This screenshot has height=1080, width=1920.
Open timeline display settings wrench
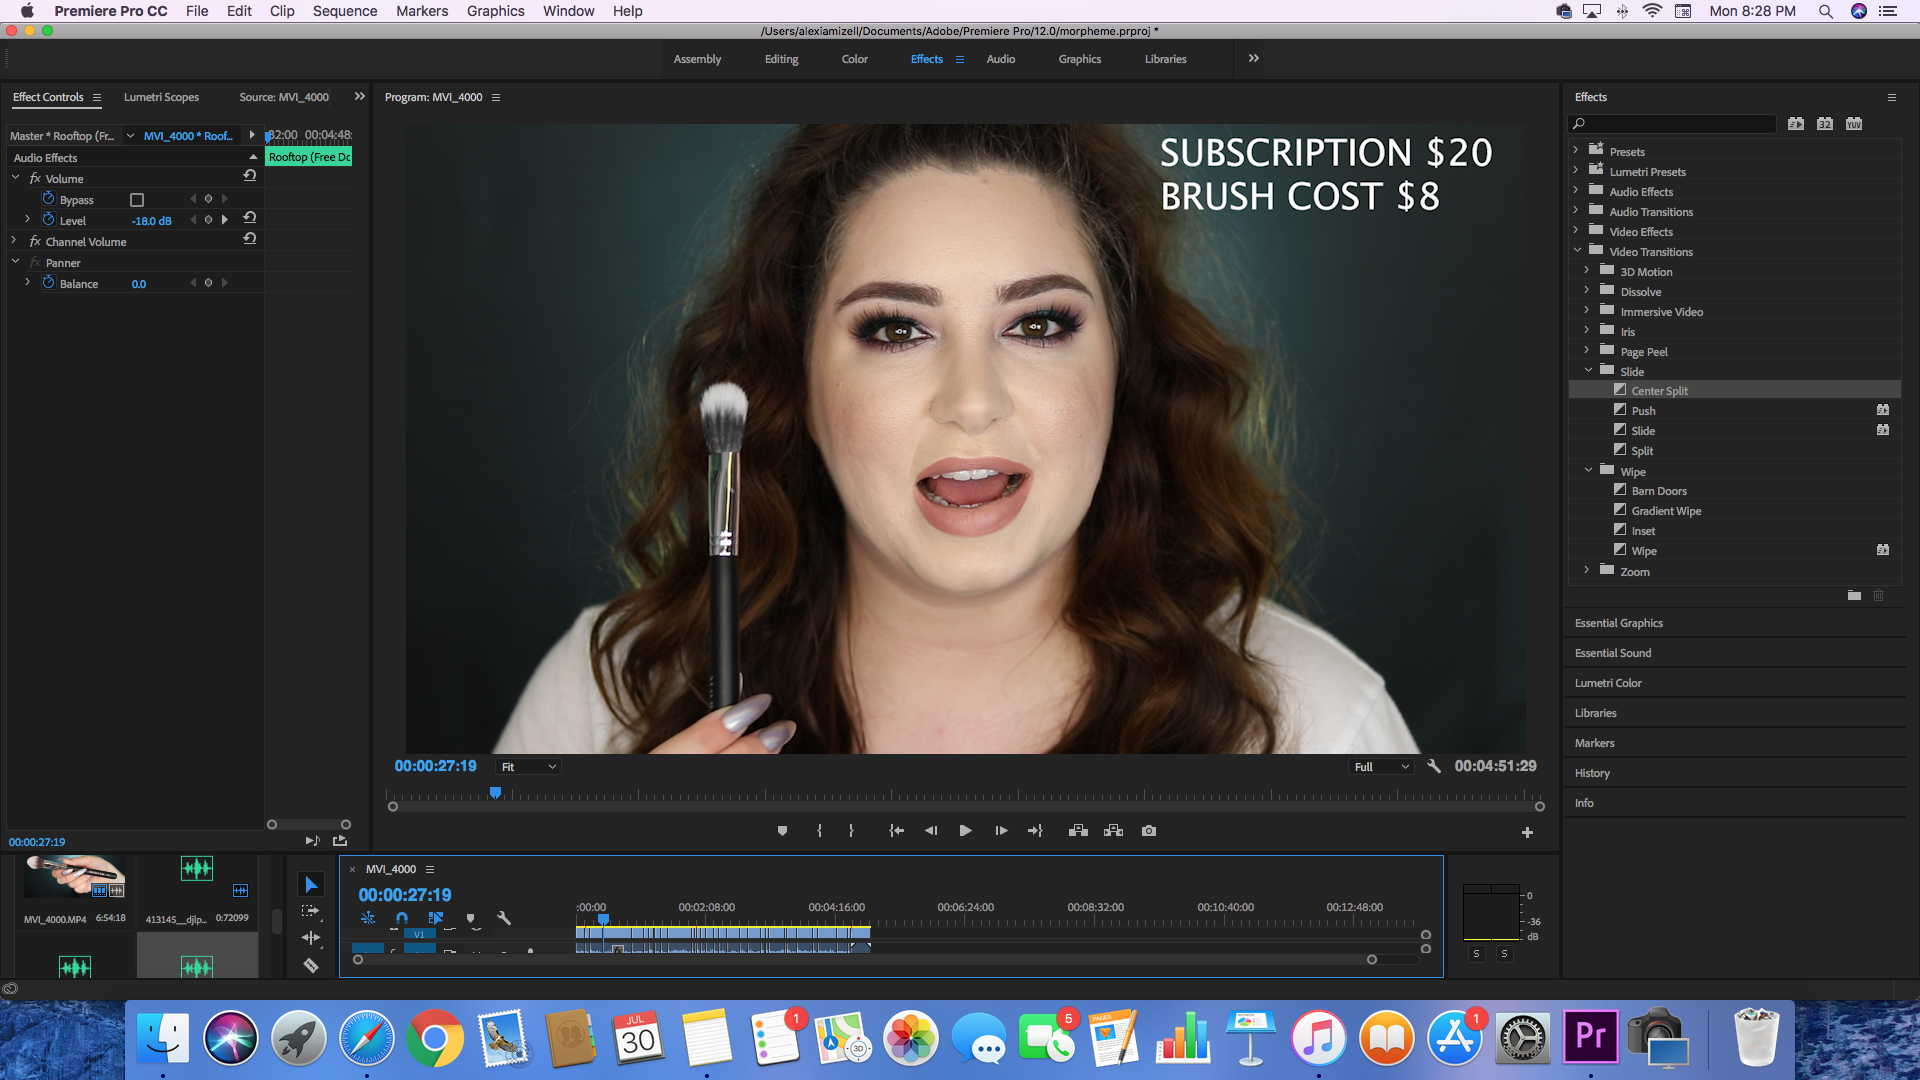[504, 918]
